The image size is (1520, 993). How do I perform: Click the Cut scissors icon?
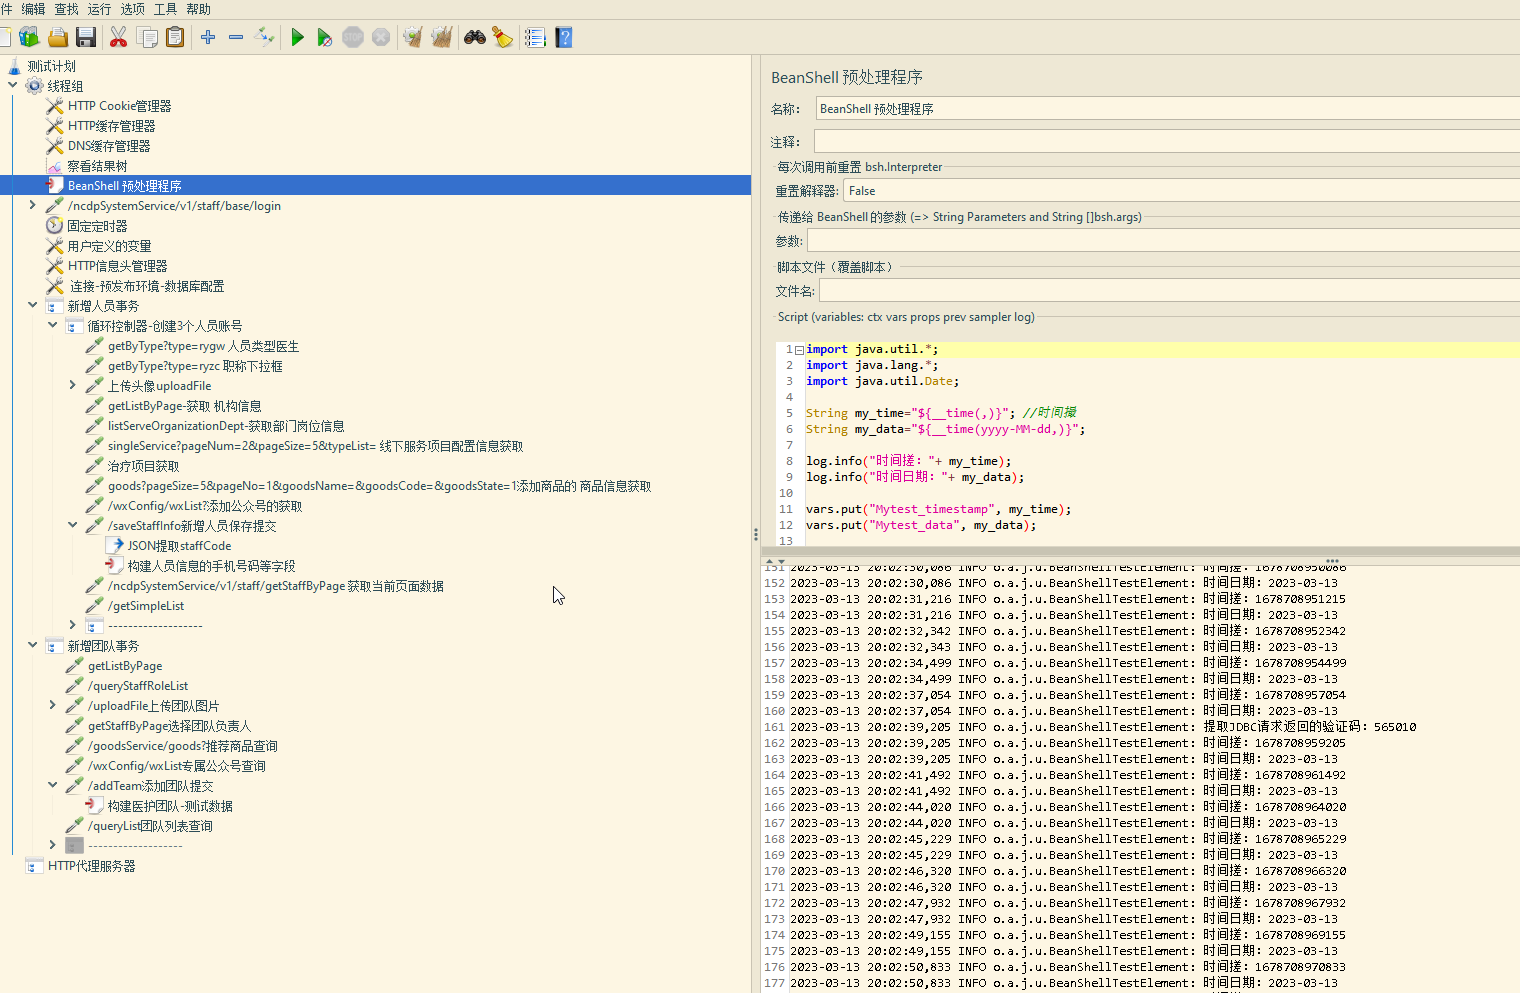(118, 38)
